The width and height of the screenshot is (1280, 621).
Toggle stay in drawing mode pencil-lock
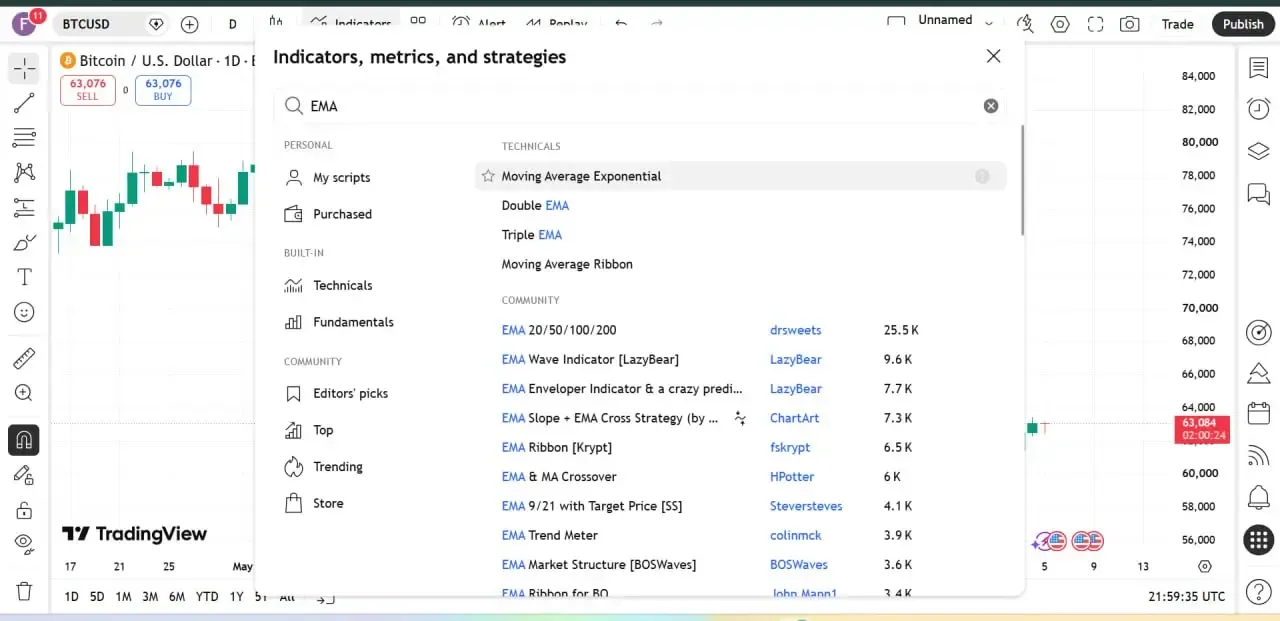click(x=24, y=475)
